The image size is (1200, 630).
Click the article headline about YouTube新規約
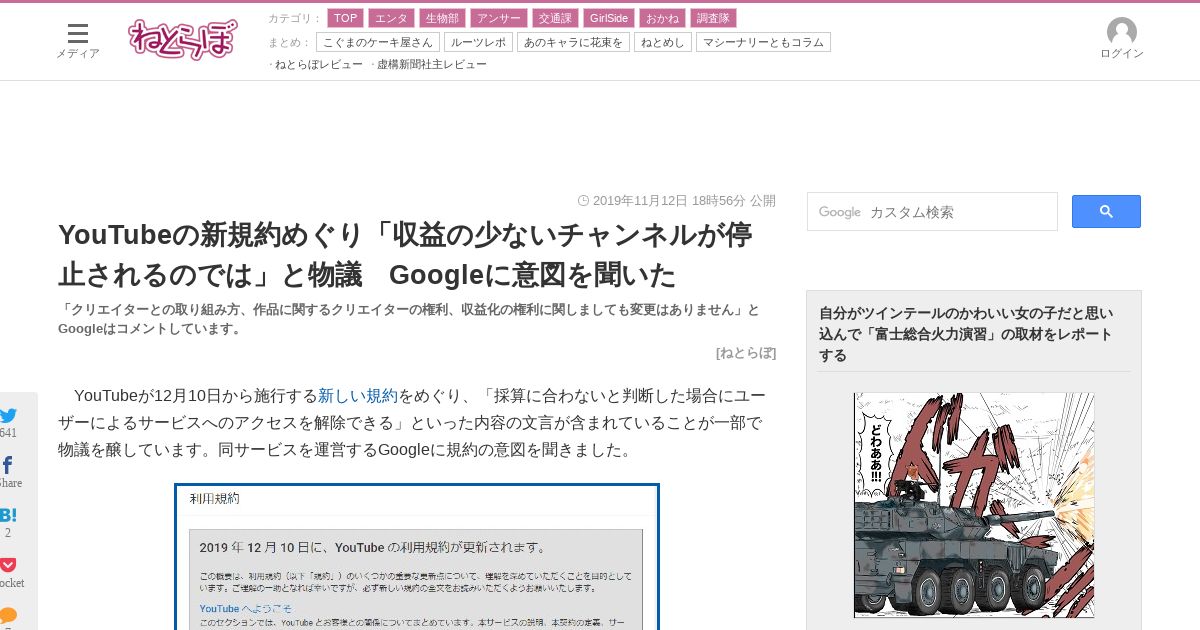(405, 254)
